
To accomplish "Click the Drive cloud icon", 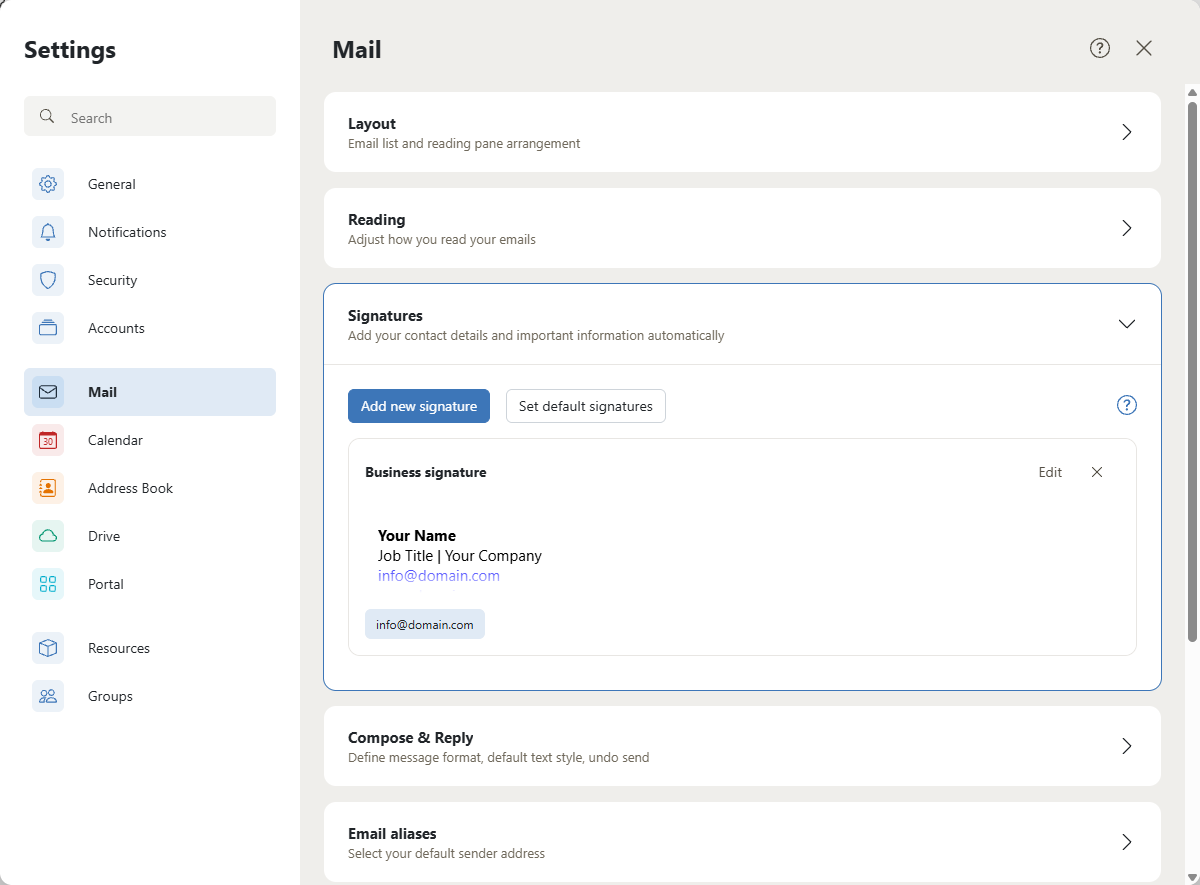I will click(48, 536).
